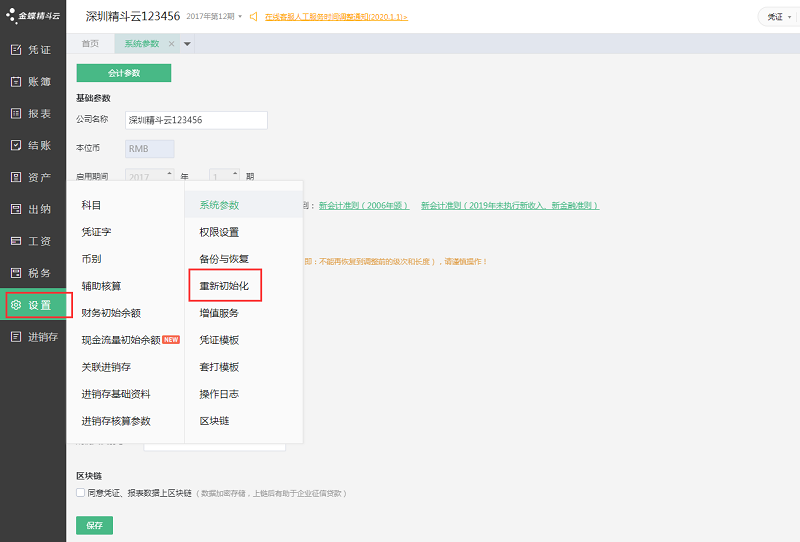800x542 pixels.
Task: Select 备份与恢复 in the settings menu
Action: [x=224, y=259]
